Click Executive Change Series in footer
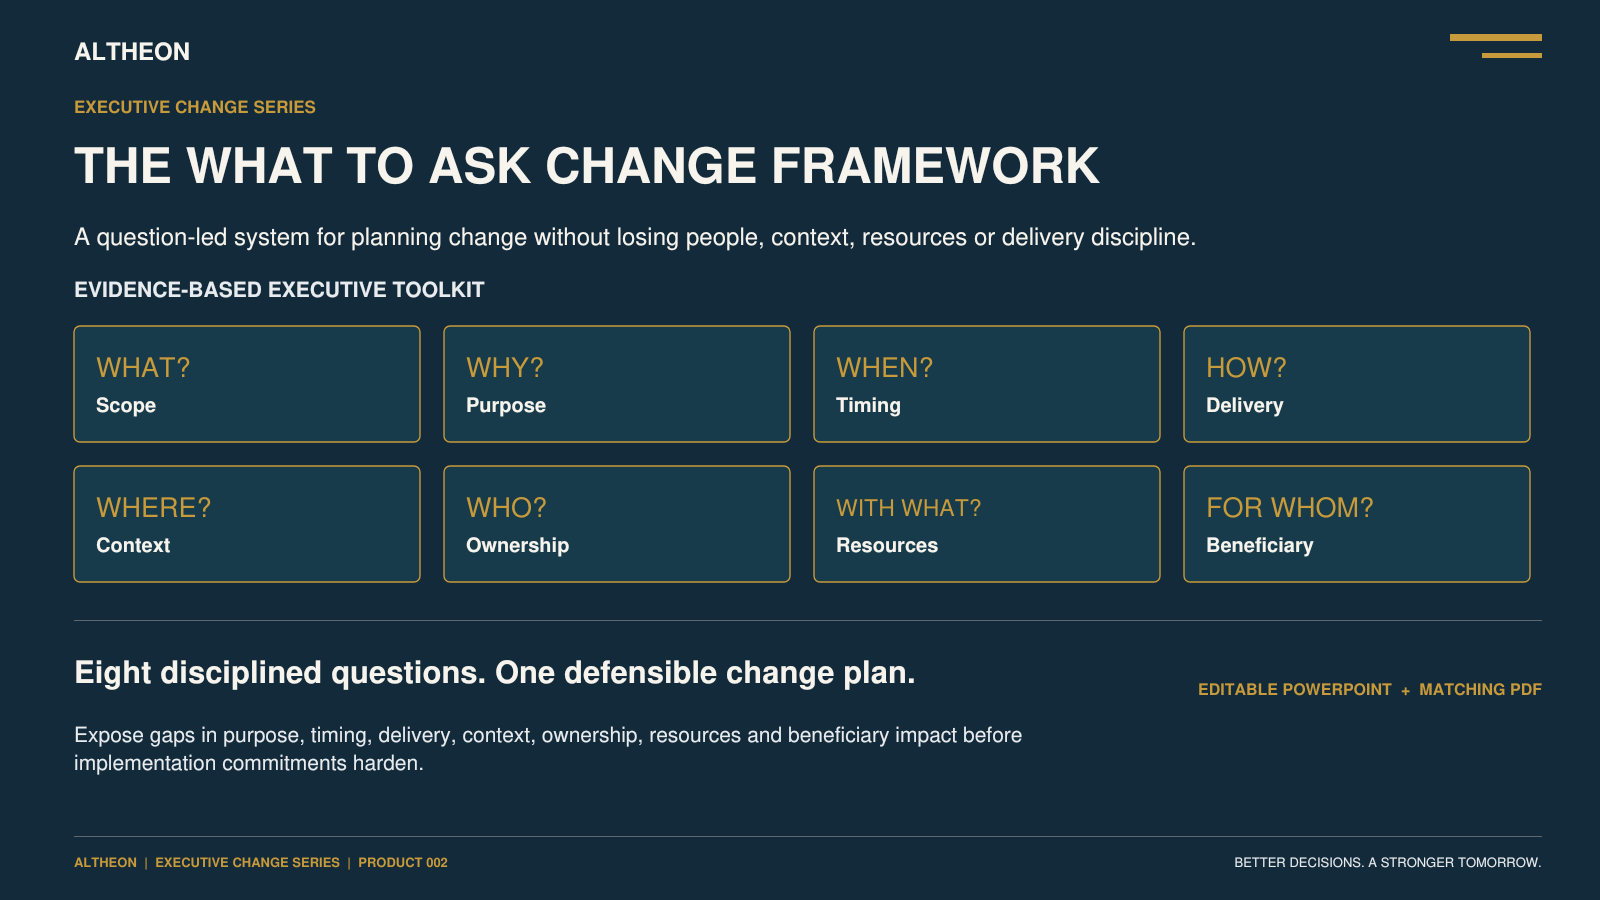1600x900 pixels. (247, 862)
